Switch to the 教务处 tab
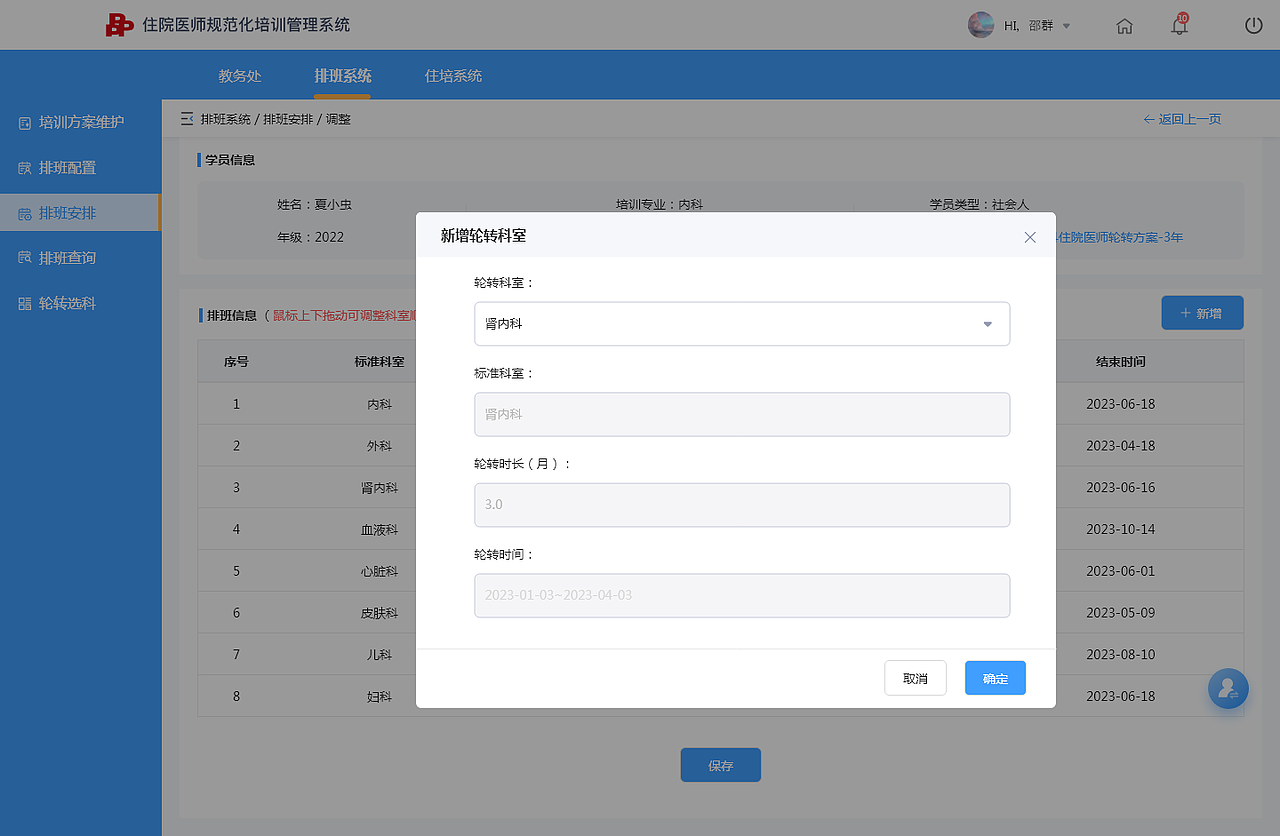The image size is (1280, 836). pyautogui.click(x=240, y=76)
